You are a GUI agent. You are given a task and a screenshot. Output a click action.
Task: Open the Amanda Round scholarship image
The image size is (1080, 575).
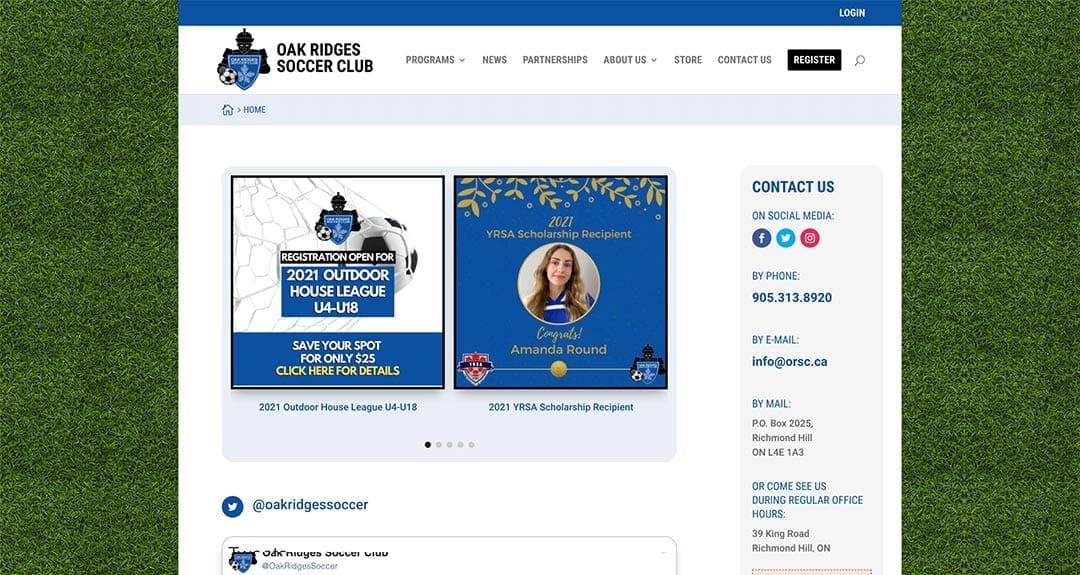click(x=561, y=282)
